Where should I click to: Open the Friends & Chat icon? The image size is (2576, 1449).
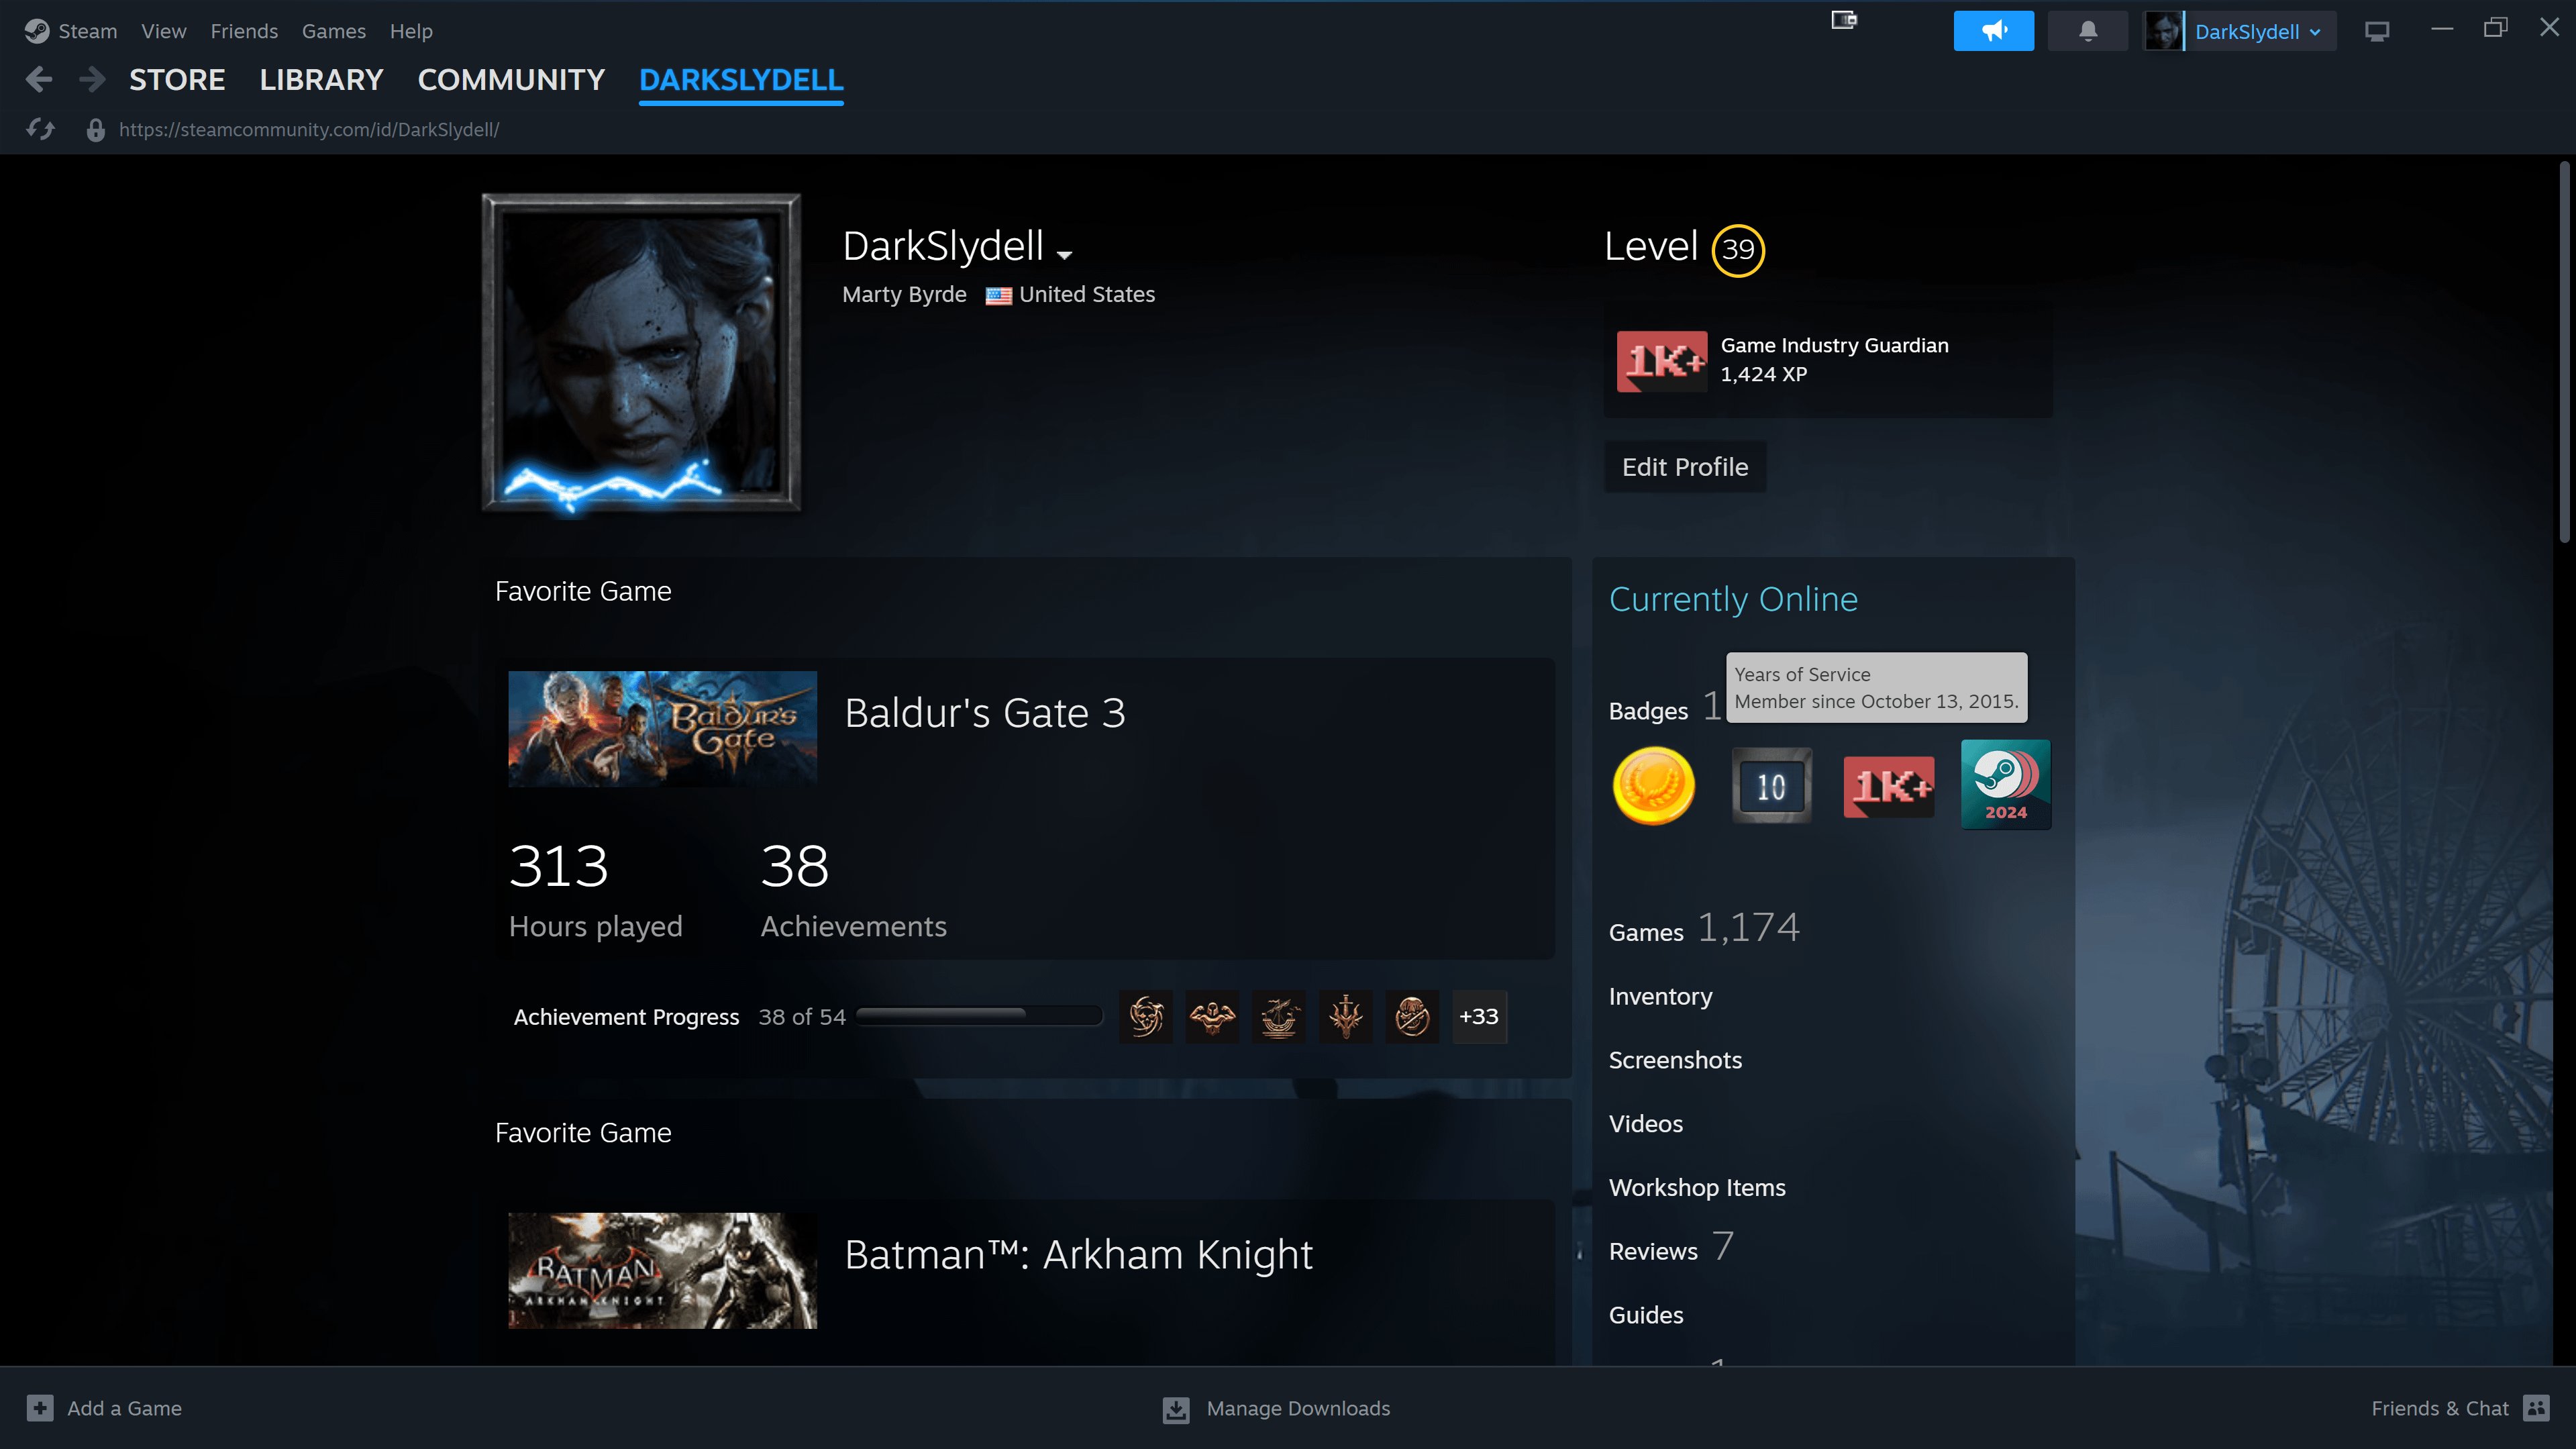click(2536, 1407)
